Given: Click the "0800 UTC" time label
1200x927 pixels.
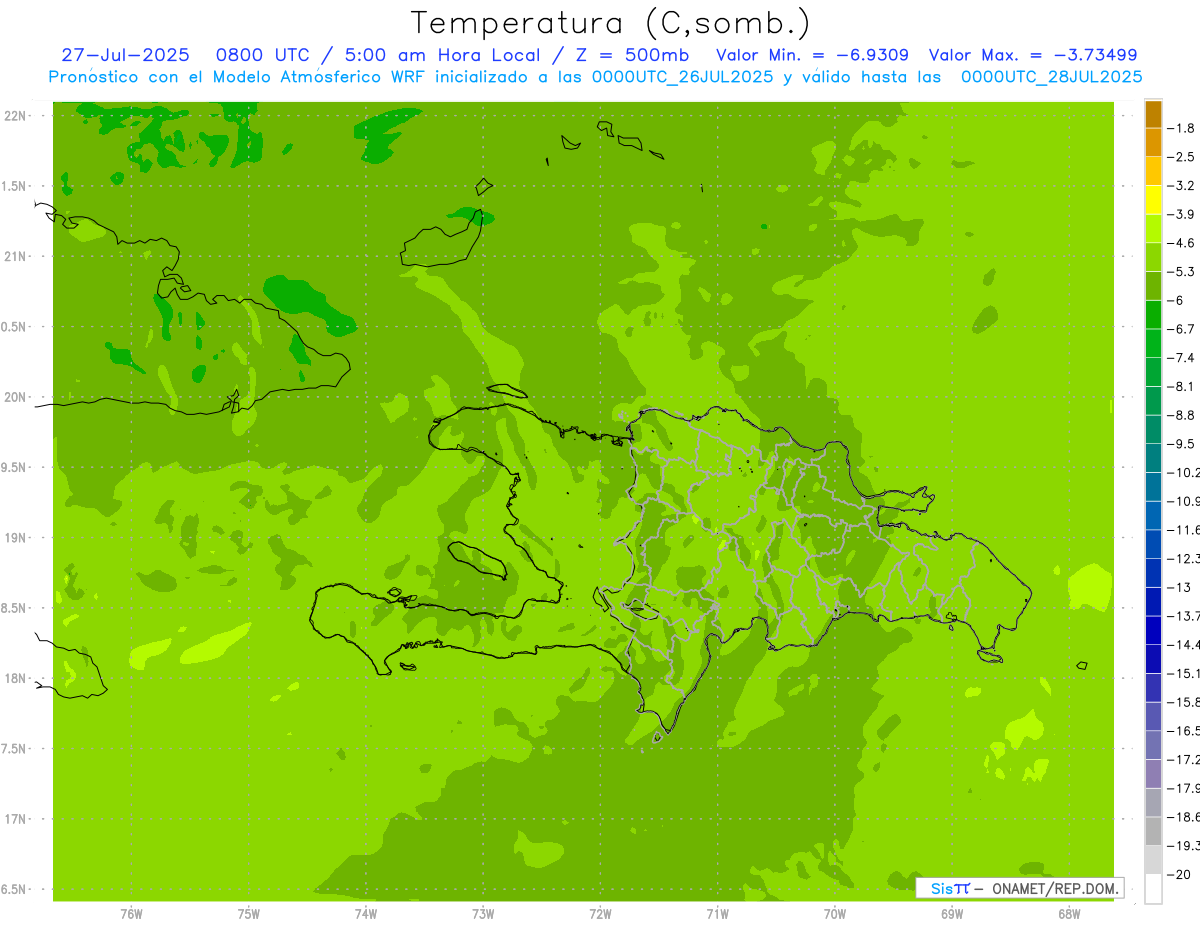Looking at the screenshot, I should (x=264, y=55).
